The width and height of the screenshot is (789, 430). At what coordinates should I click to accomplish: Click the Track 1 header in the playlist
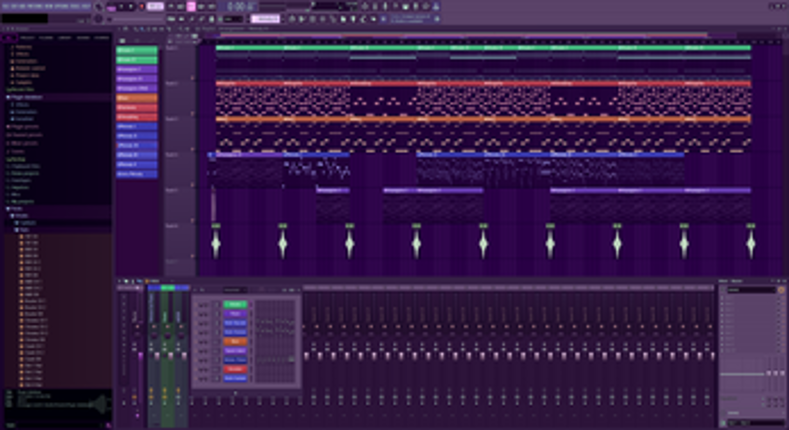tap(179, 60)
